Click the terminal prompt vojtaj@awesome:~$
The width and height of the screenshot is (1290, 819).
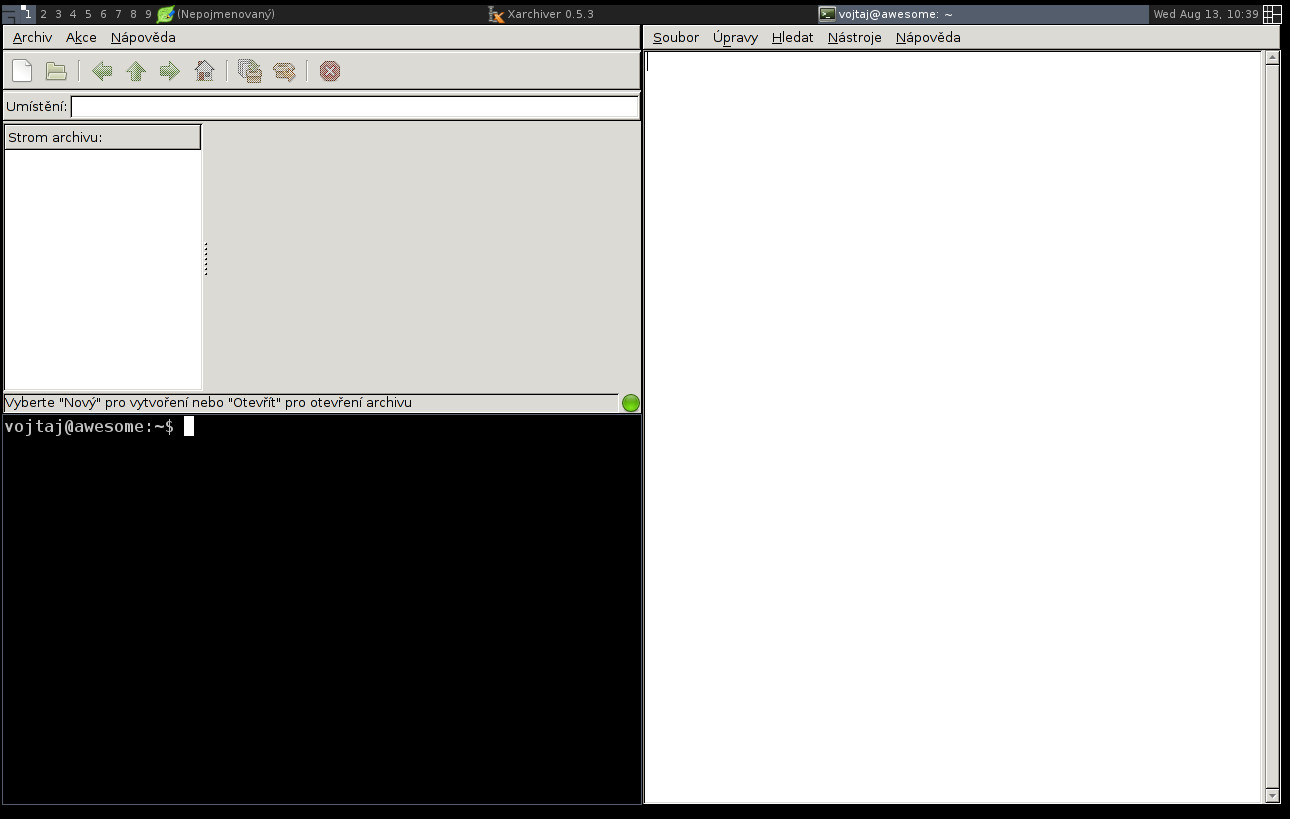[89, 427]
